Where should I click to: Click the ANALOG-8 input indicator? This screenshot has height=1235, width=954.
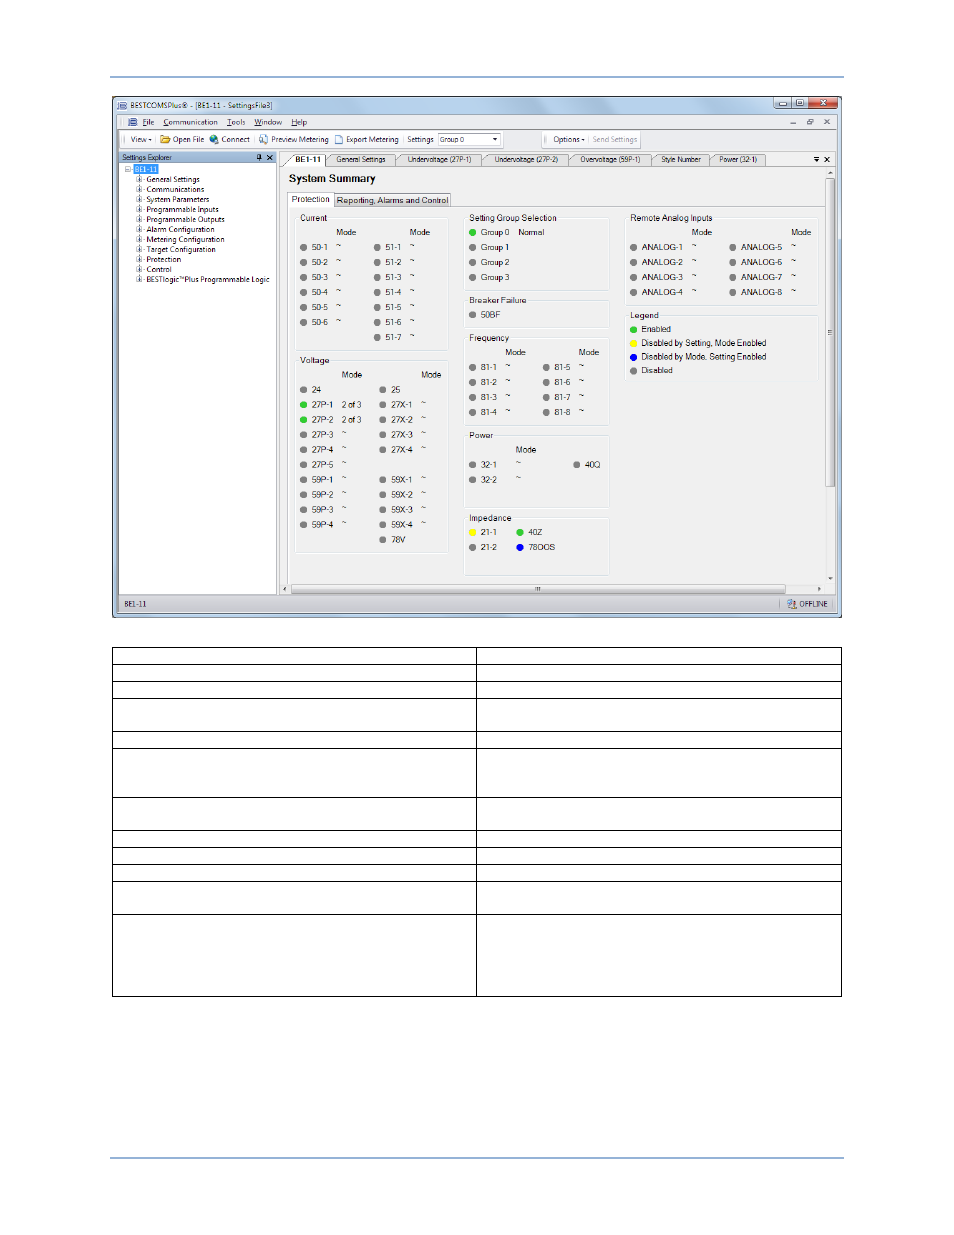(x=733, y=292)
